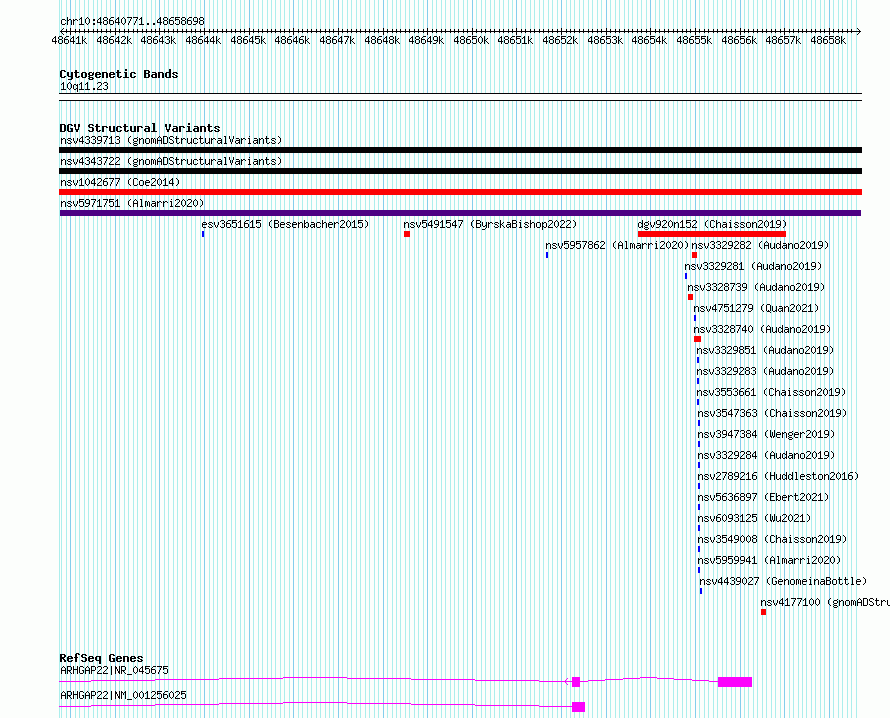
Task: Open nsv5491547 (ByrskaBishop2022) variant label
Action: 490,224
